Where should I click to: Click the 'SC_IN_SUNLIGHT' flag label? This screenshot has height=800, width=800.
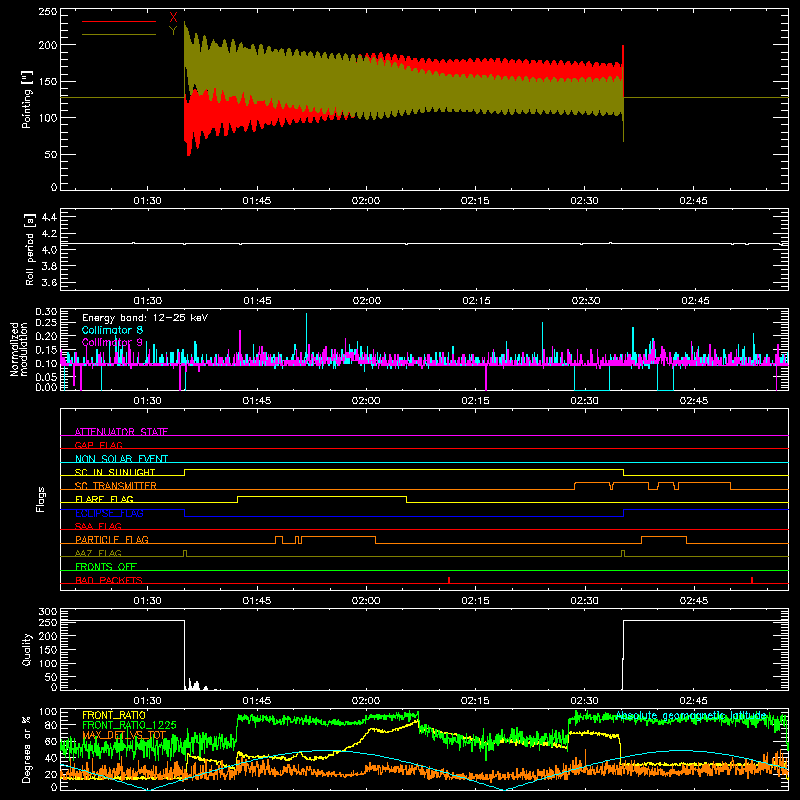pos(115,472)
